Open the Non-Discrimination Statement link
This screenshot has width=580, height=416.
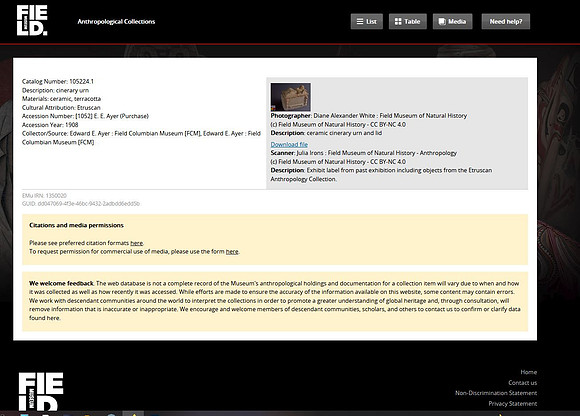click(x=496, y=393)
